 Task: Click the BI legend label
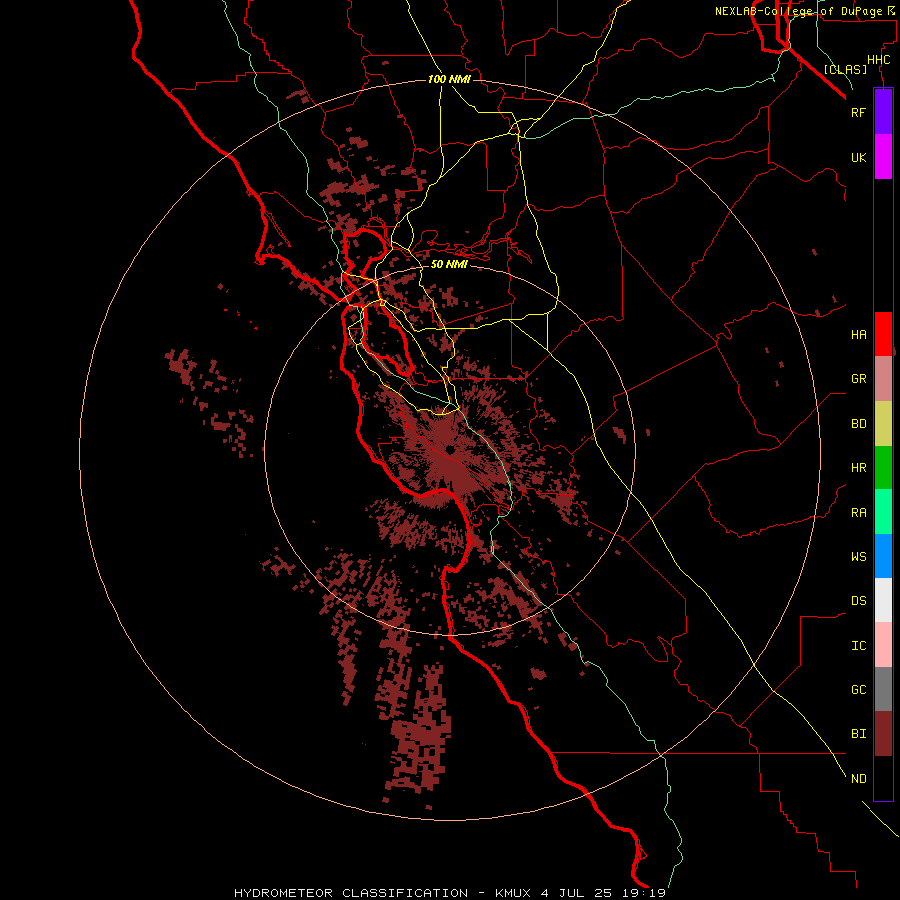[859, 734]
